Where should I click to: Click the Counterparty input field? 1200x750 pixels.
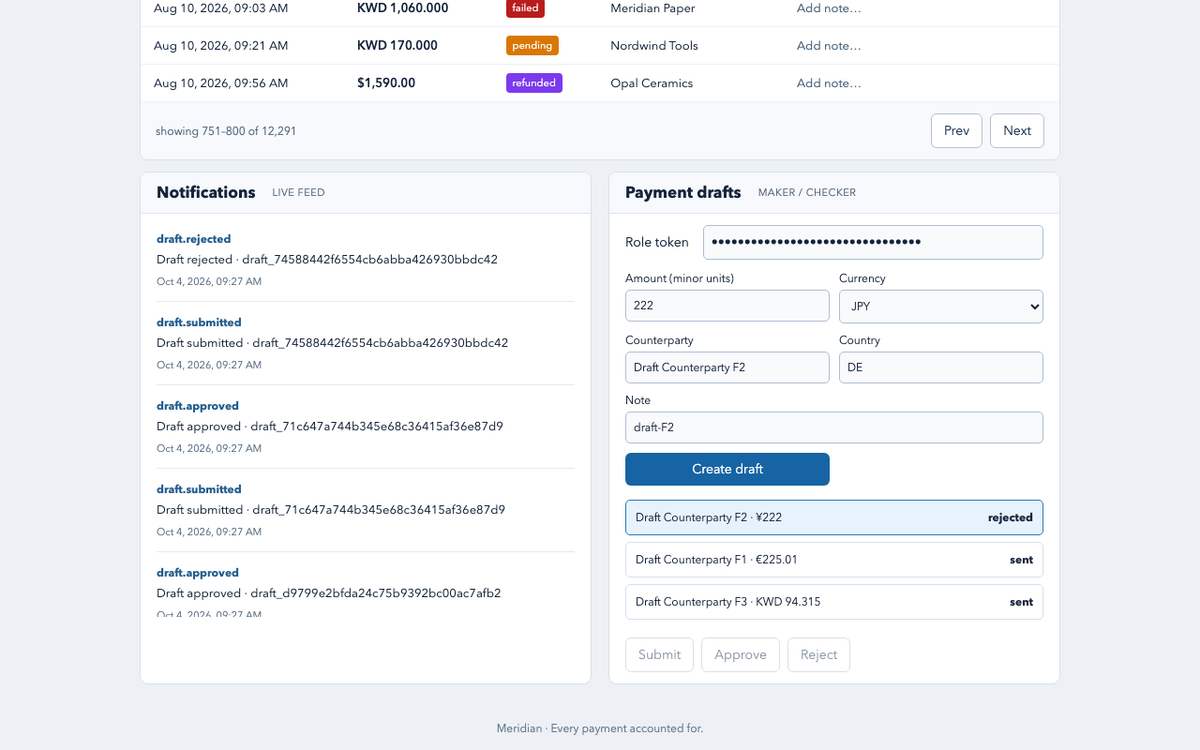coord(727,367)
